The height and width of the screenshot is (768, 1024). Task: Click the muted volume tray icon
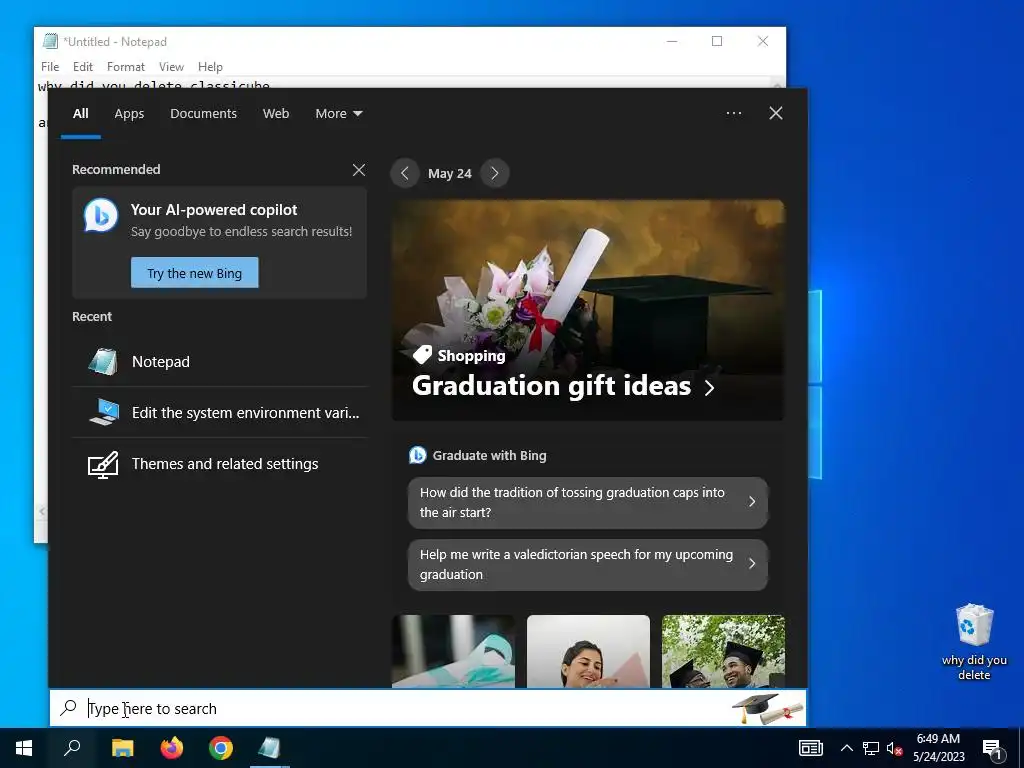894,748
